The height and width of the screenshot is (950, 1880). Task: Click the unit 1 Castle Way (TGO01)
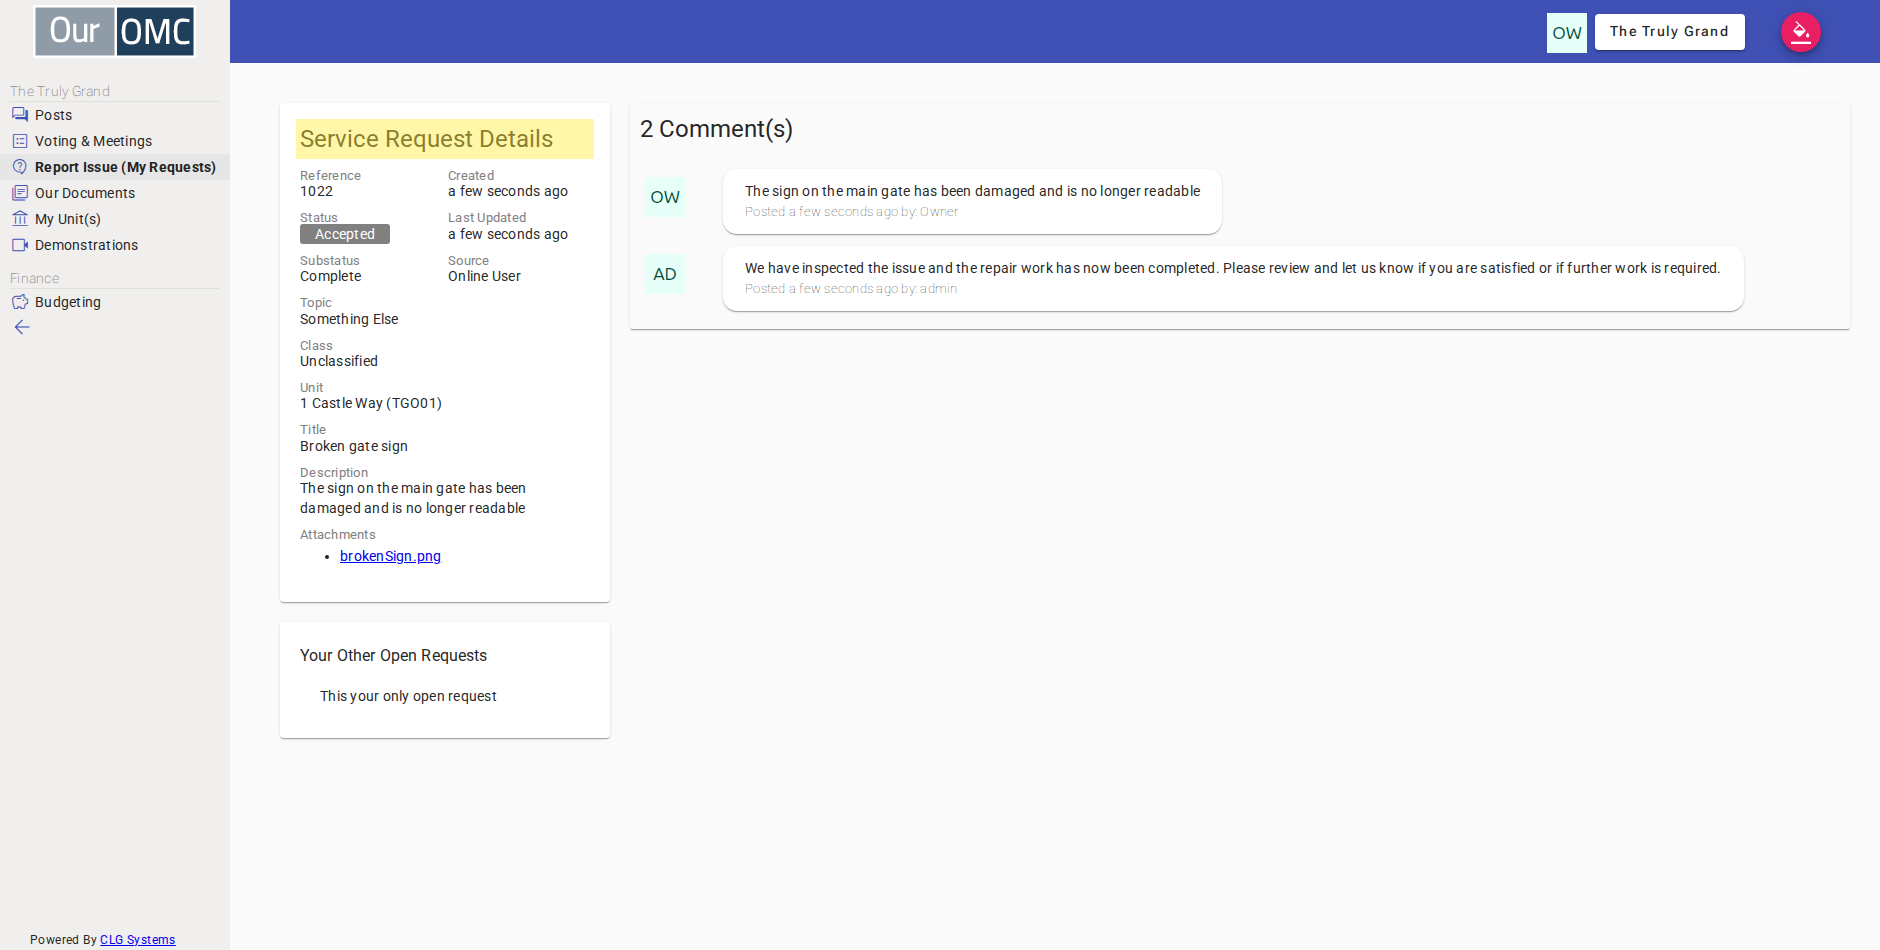(371, 403)
